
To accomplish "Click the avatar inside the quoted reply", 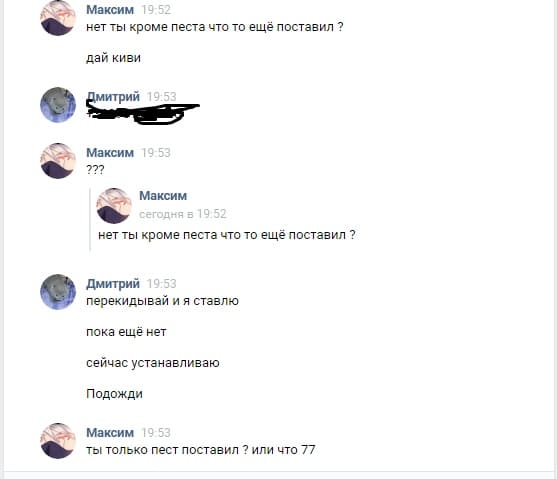I will pos(114,206).
